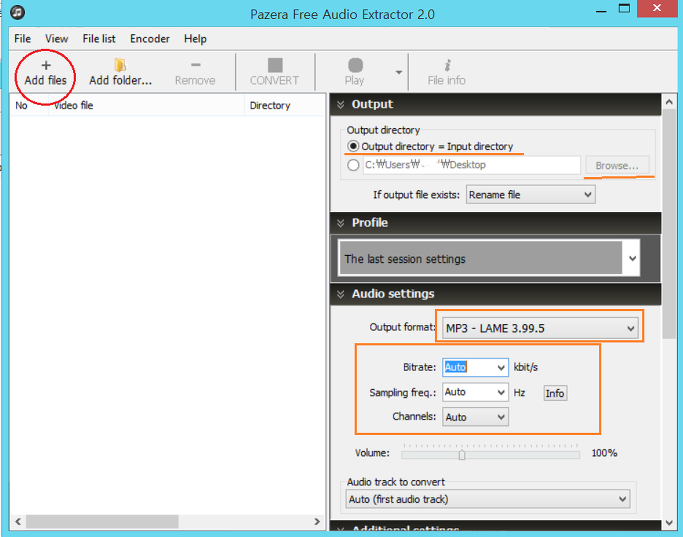Open the Output format MP3 dropdown

[540, 328]
